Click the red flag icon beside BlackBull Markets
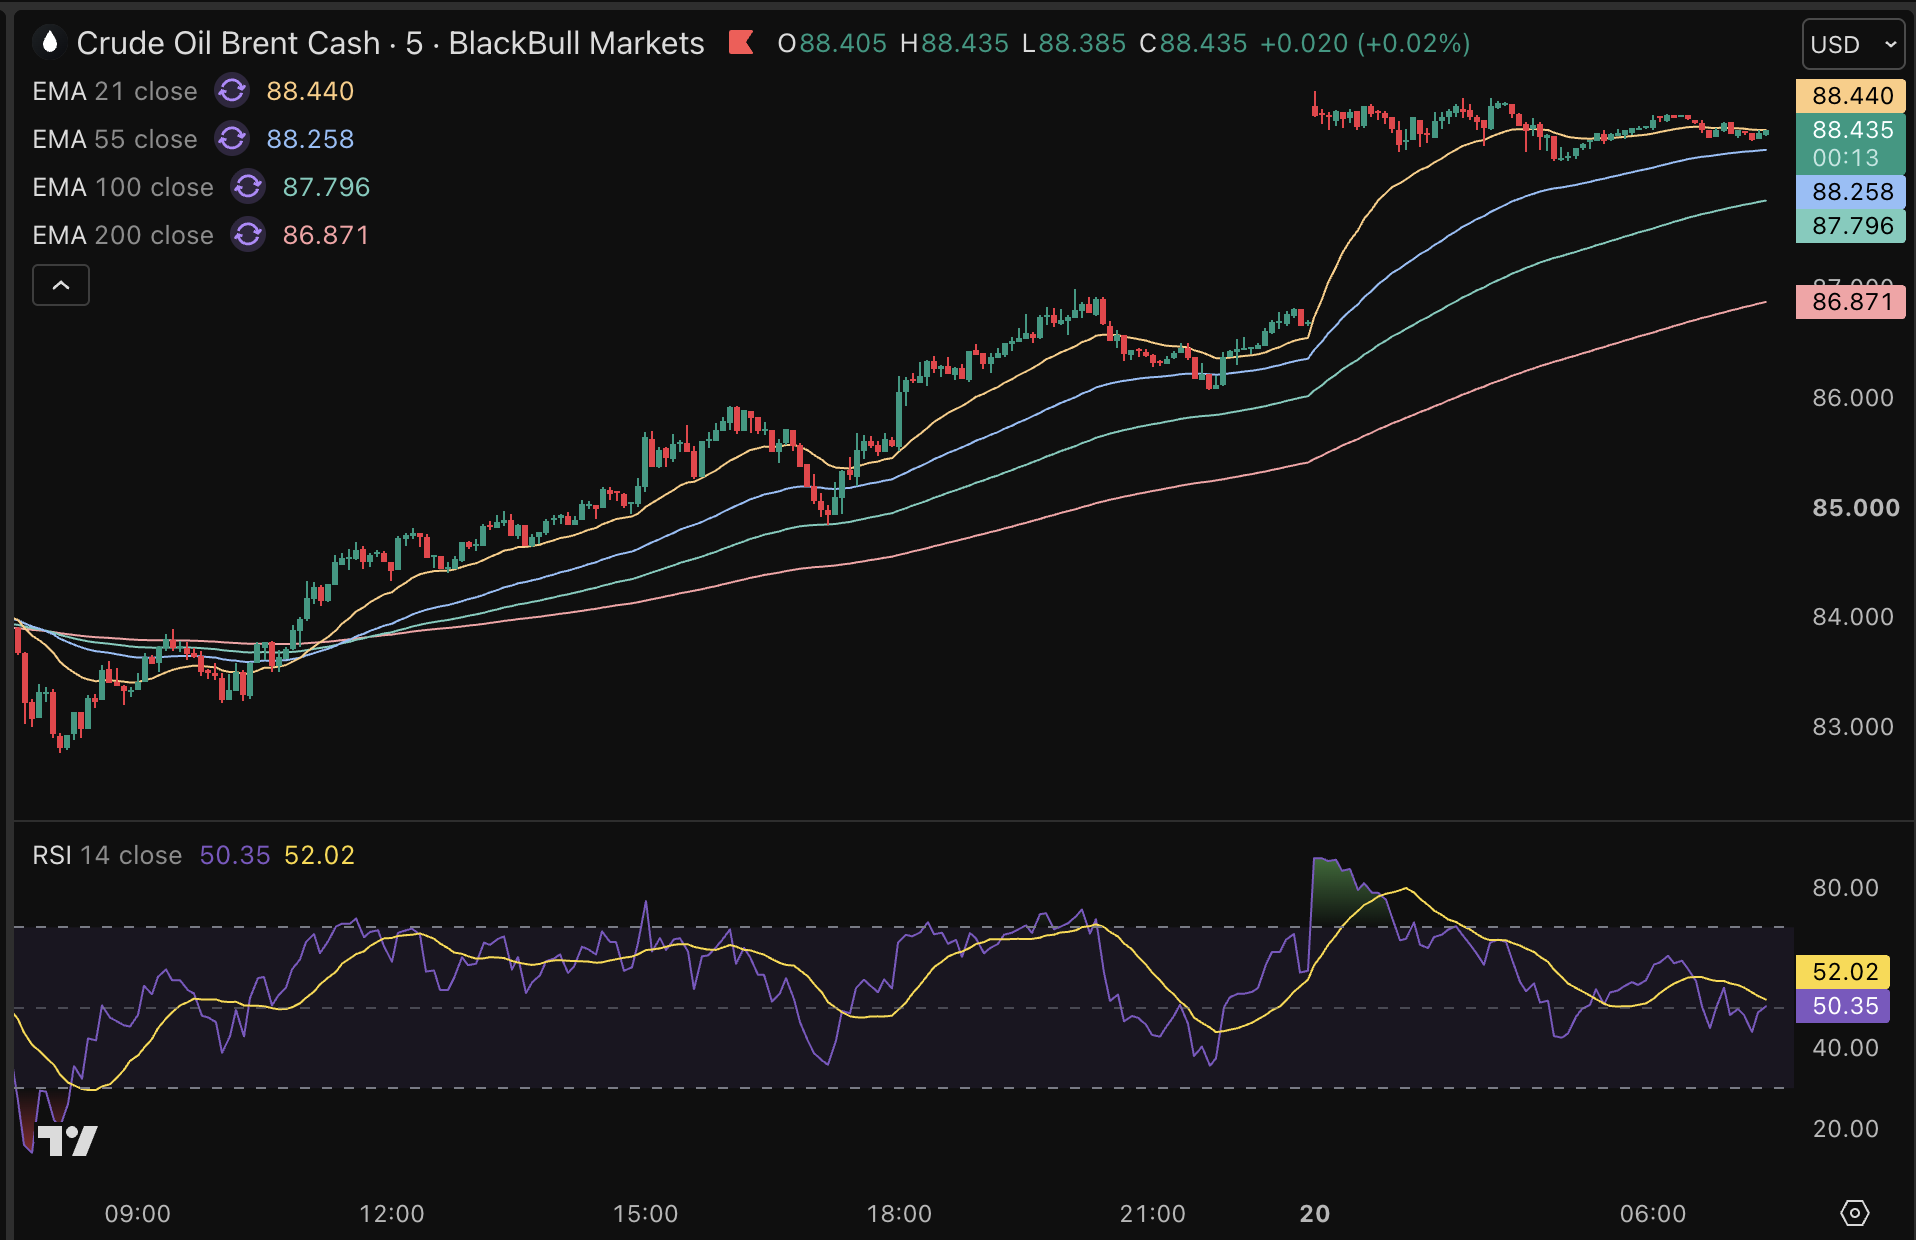Image resolution: width=1916 pixels, height=1240 pixels. coord(741,43)
